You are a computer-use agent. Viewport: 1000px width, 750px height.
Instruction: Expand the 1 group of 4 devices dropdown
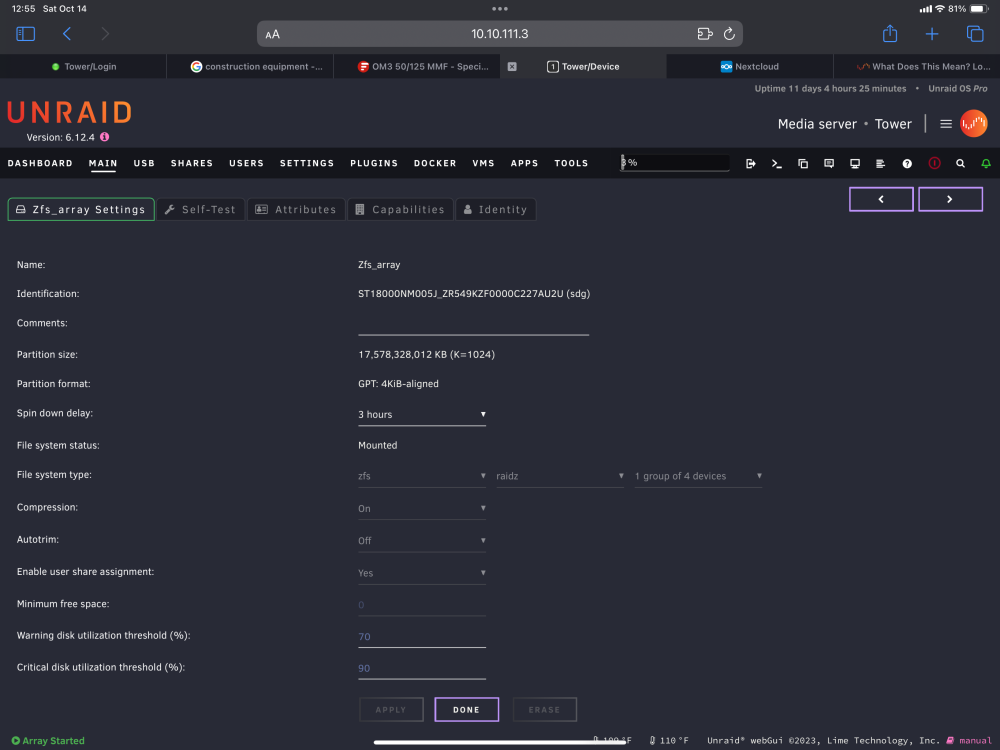tap(698, 476)
